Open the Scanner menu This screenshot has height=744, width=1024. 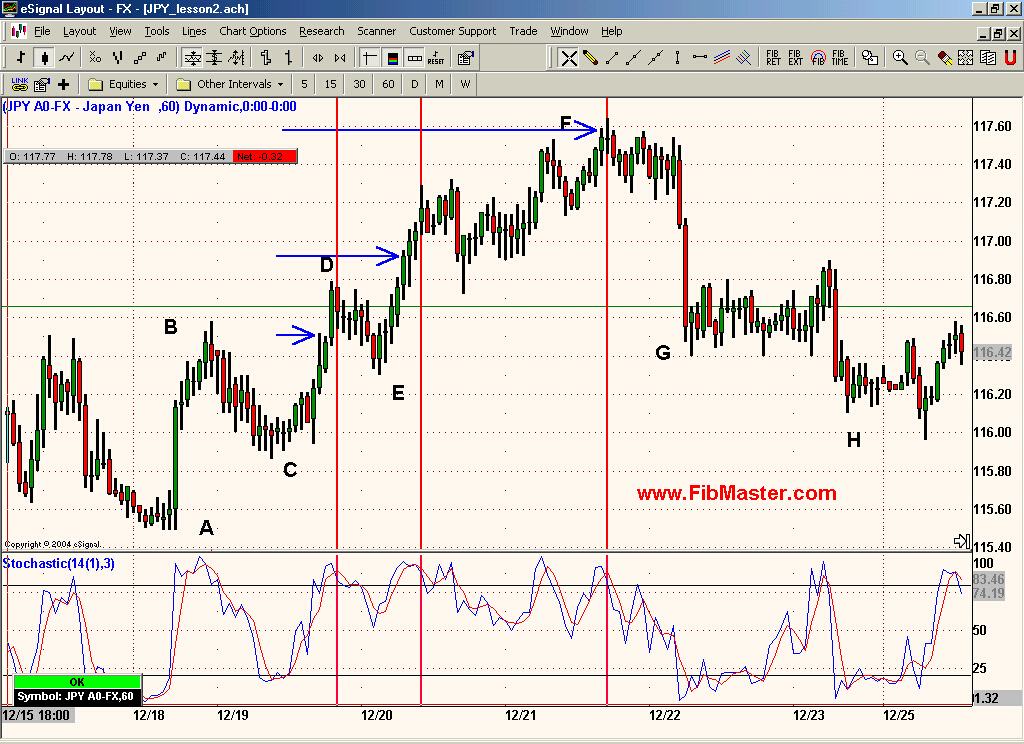tap(376, 31)
